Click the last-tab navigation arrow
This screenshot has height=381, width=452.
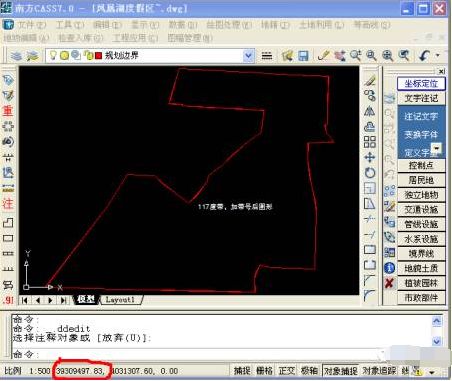(x=63, y=300)
